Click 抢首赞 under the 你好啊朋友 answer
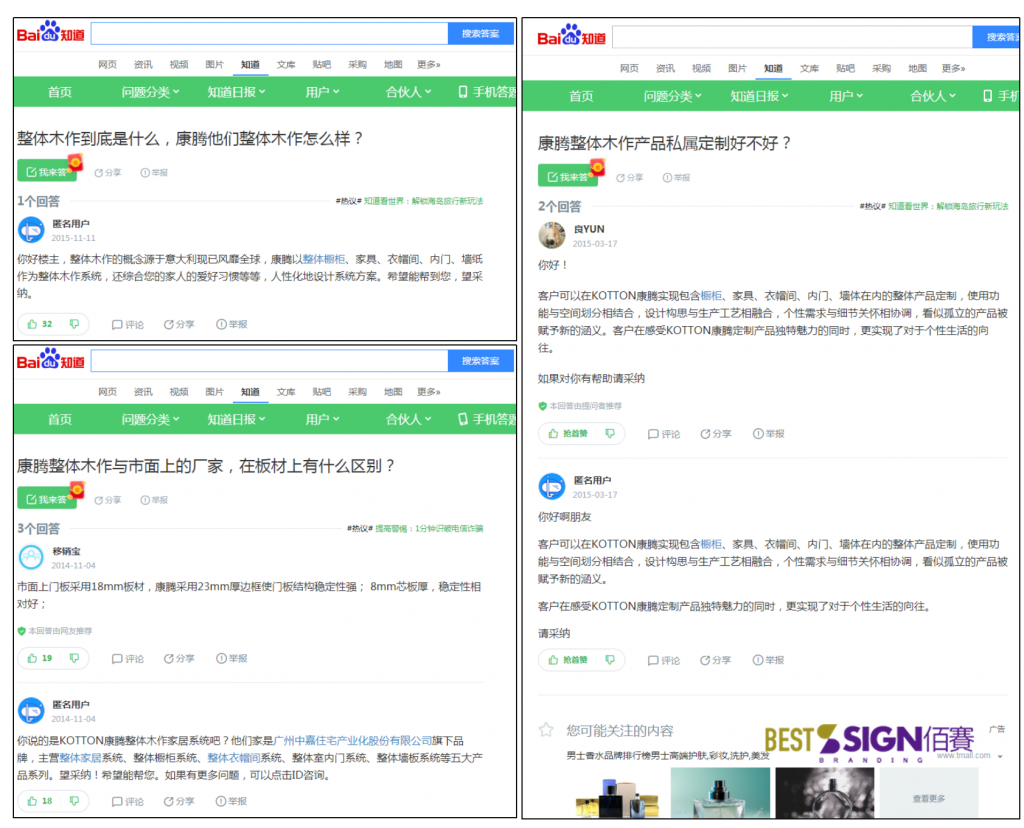The image size is (1024, 828). [x=568, y=660]
